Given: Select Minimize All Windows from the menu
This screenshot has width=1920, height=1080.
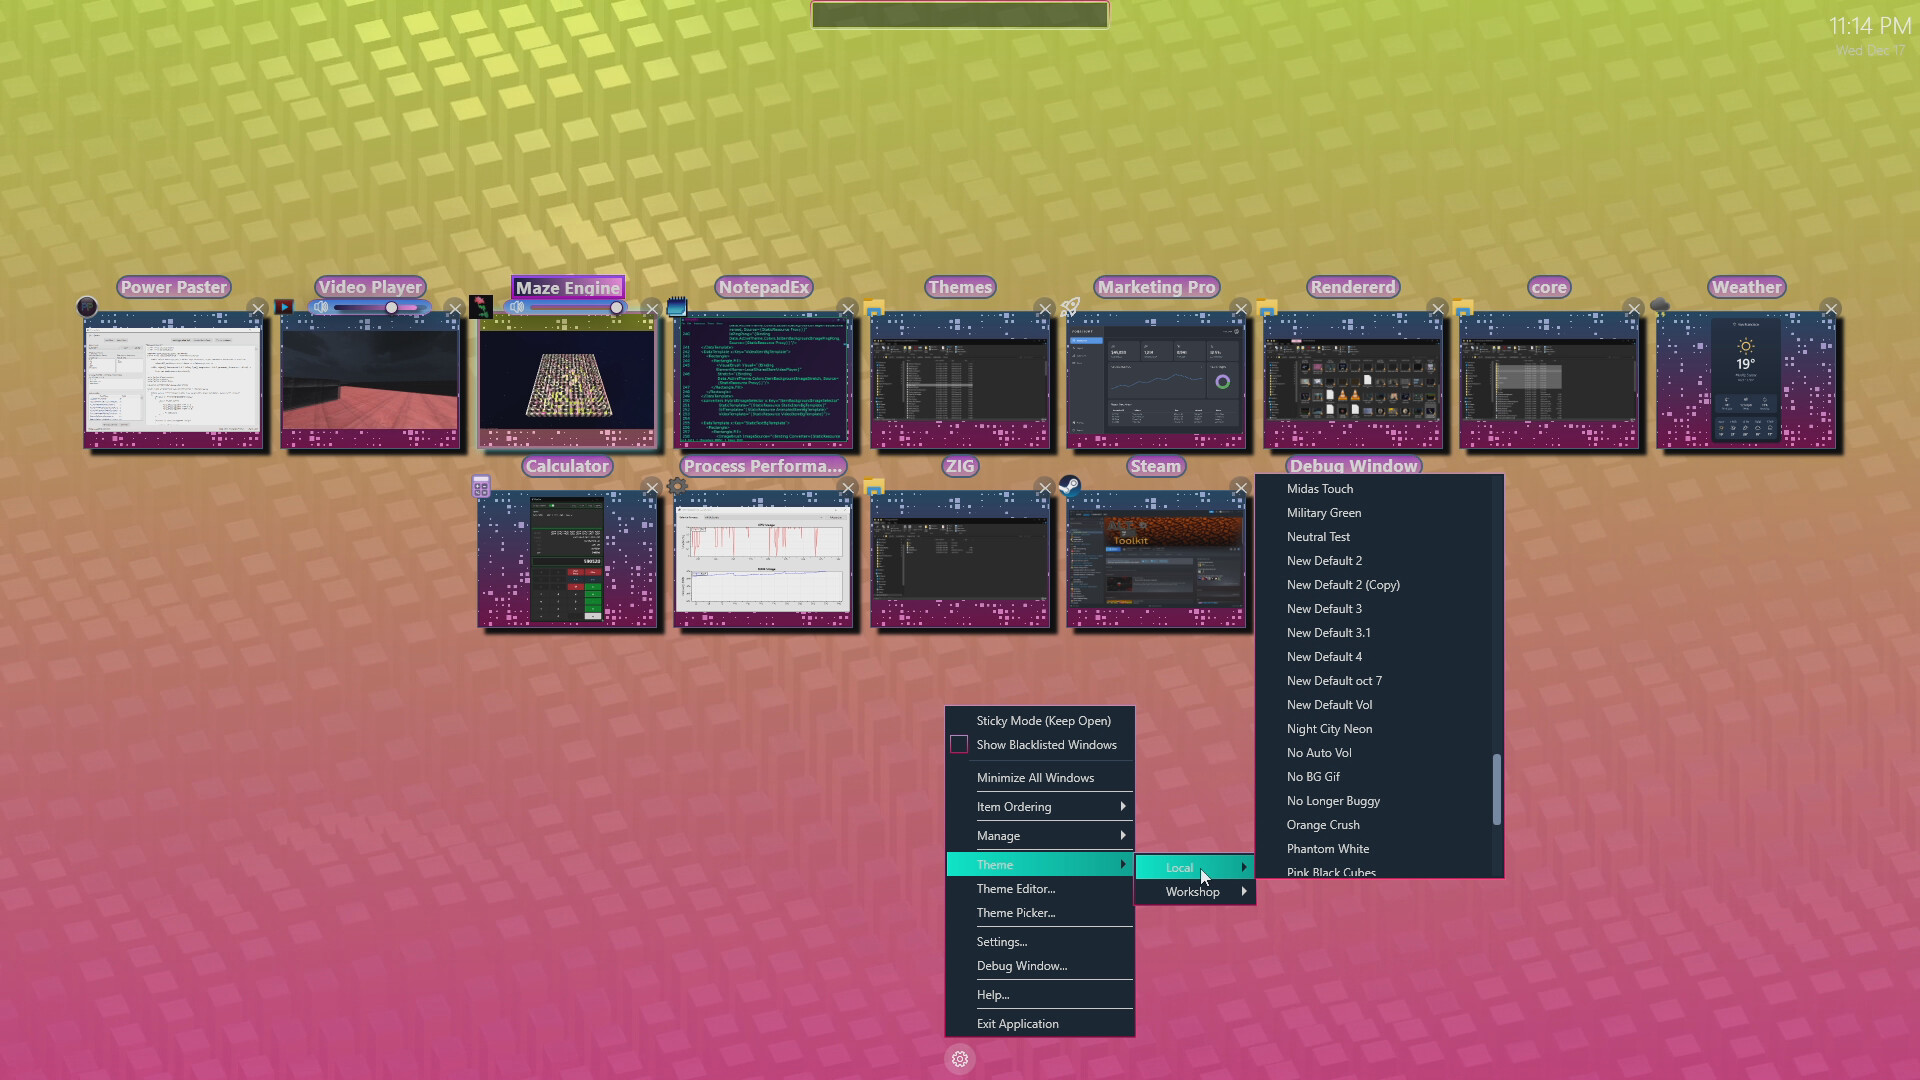Looking at the screenshot, I should click(x=1035, y=777).
